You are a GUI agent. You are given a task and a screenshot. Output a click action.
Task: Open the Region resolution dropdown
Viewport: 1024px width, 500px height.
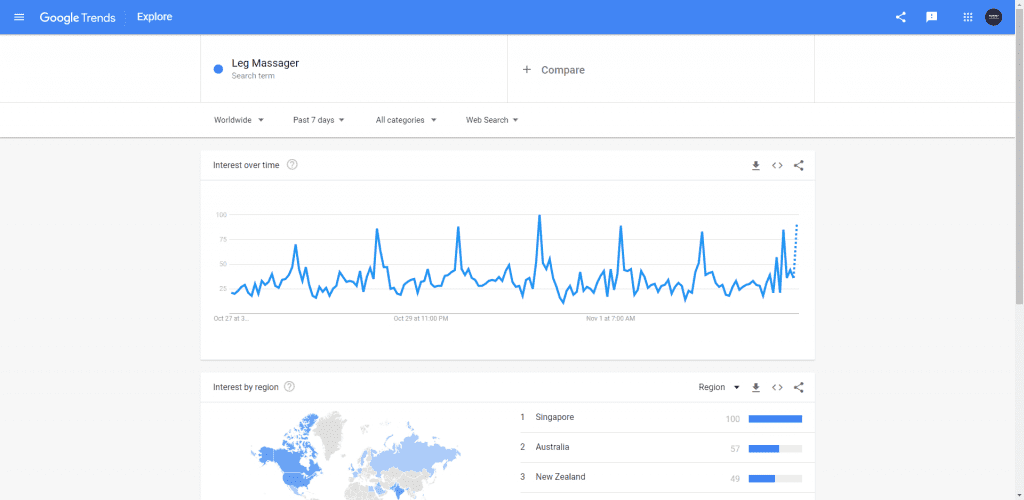pos(718,387)
